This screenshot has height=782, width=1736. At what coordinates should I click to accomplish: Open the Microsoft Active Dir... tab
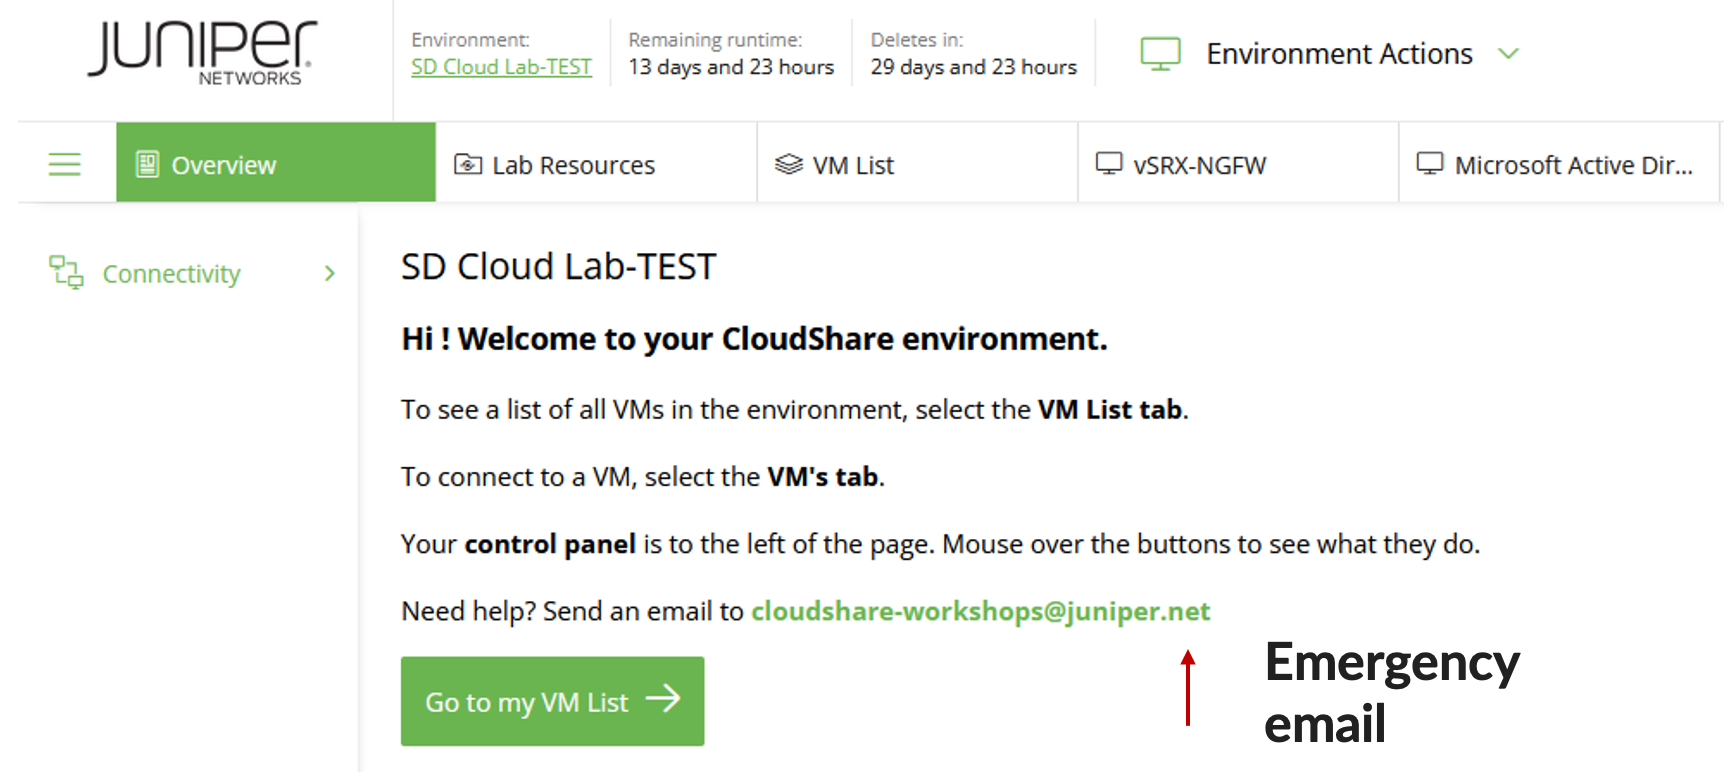click(1573, 165)
